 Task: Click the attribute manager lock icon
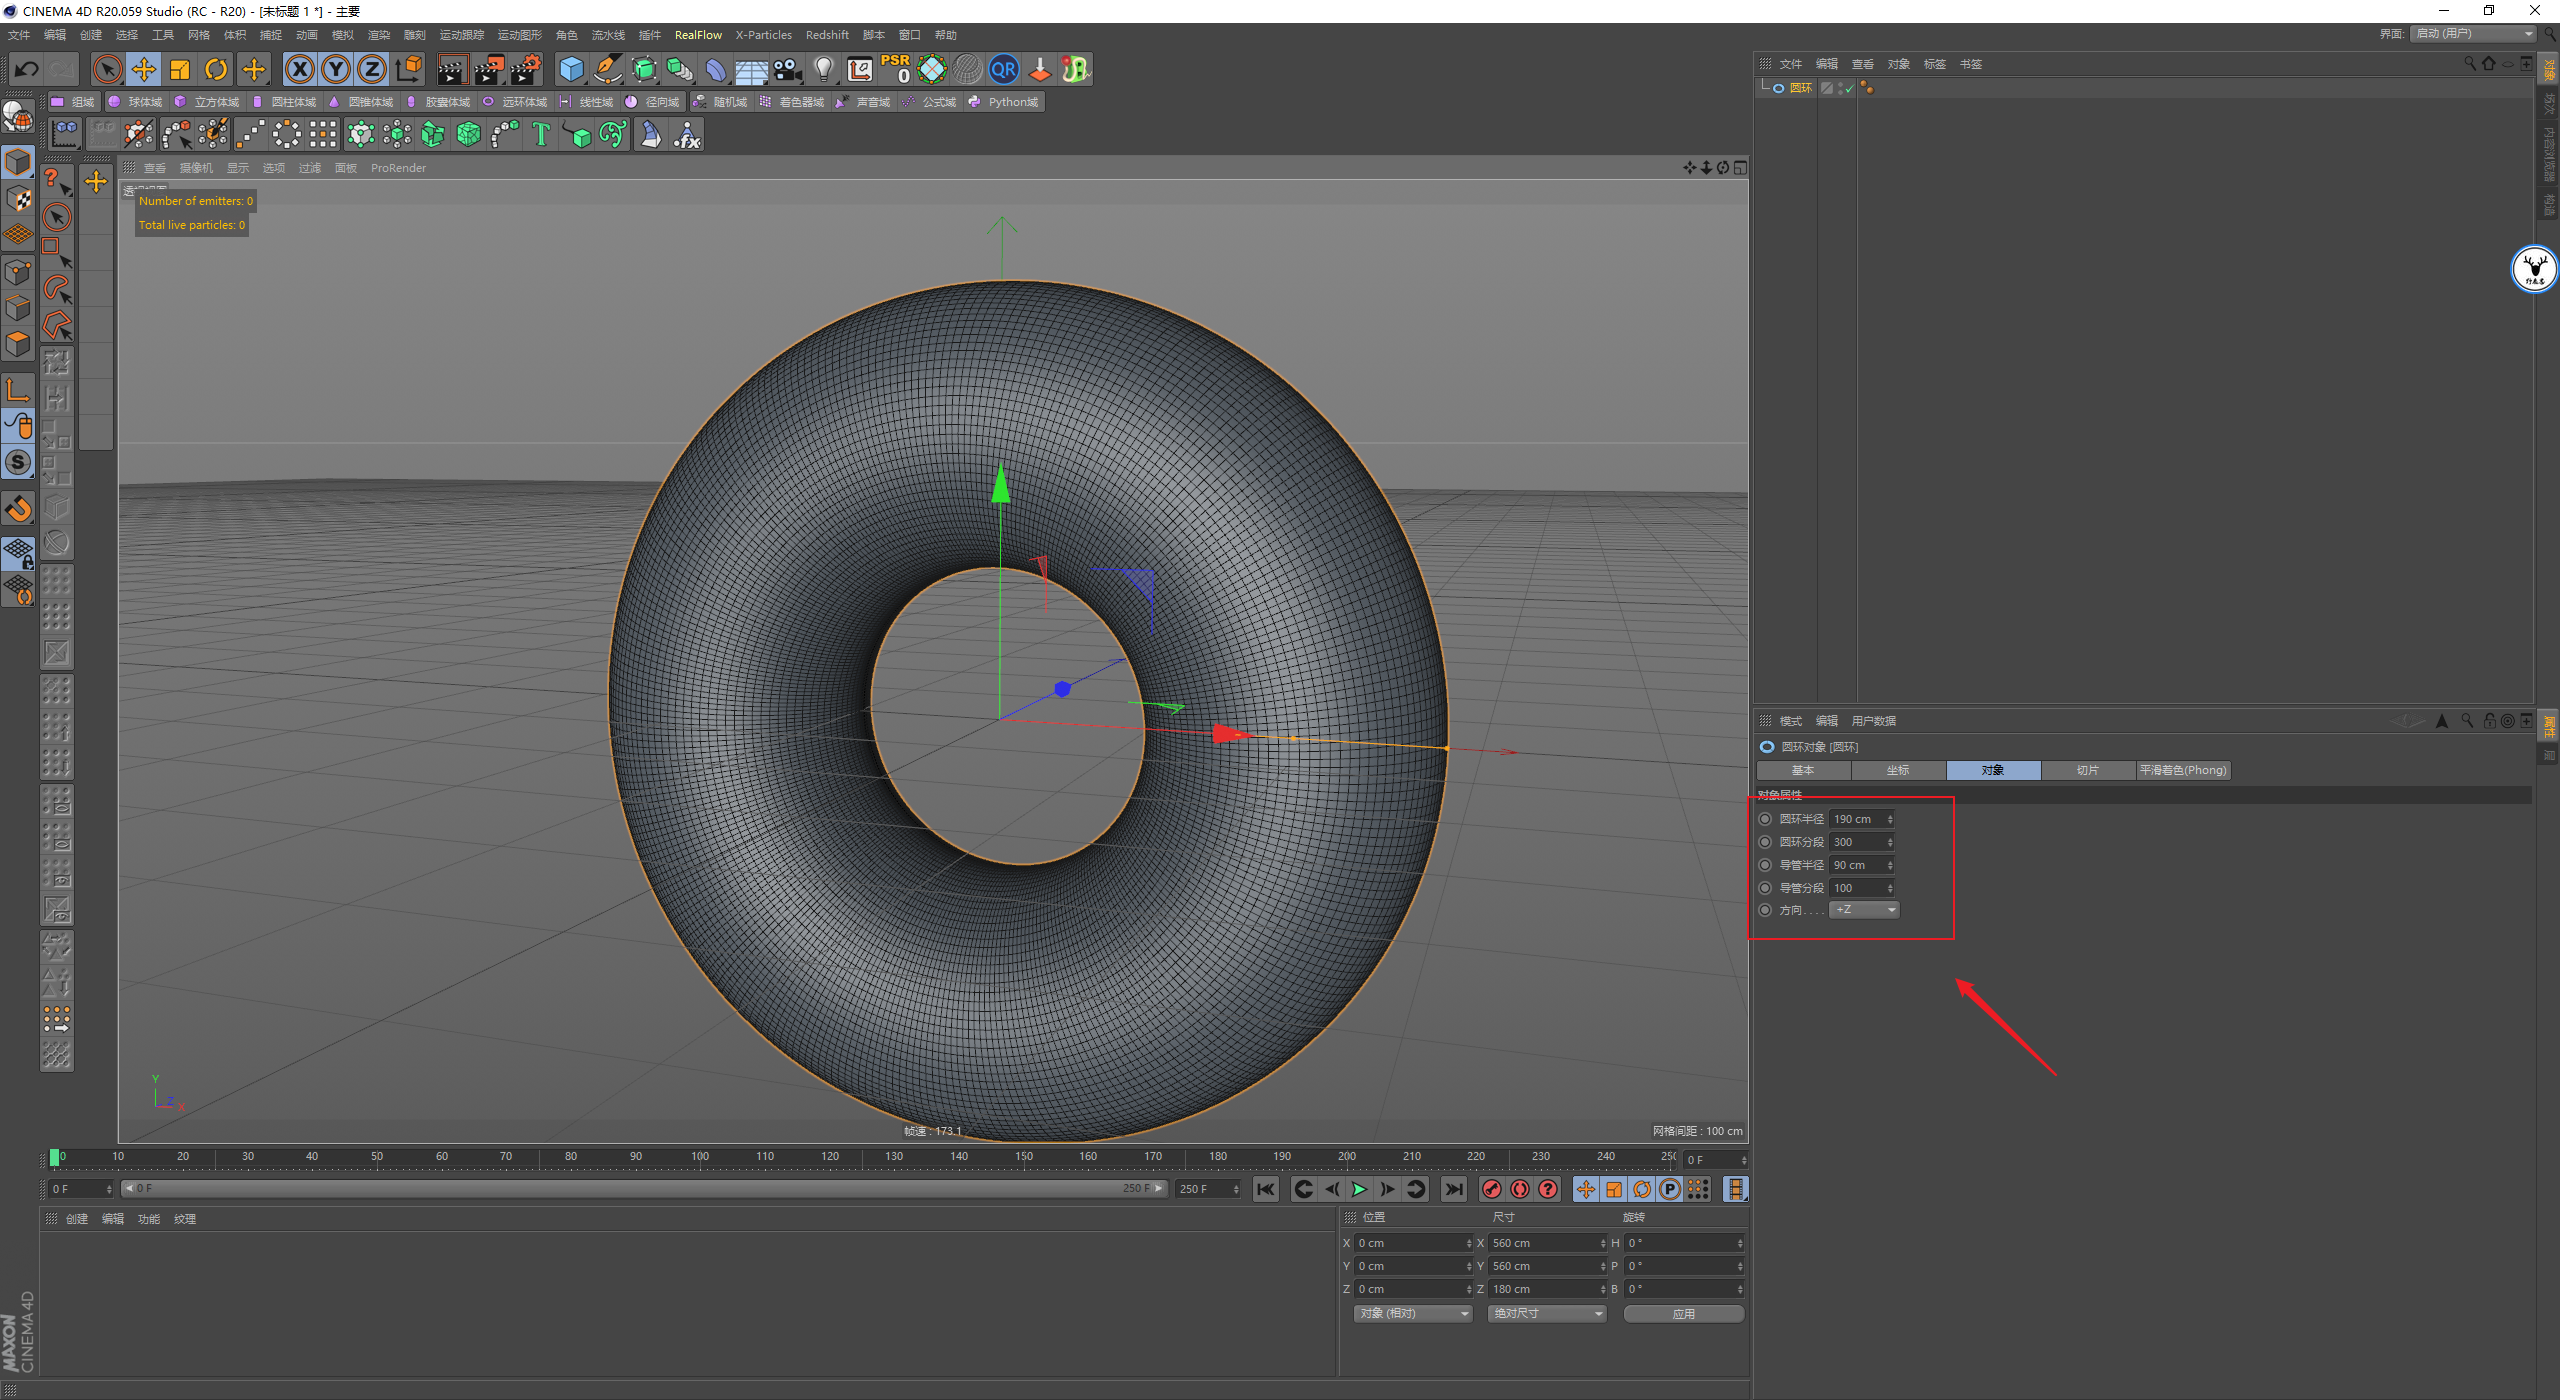2490,721
